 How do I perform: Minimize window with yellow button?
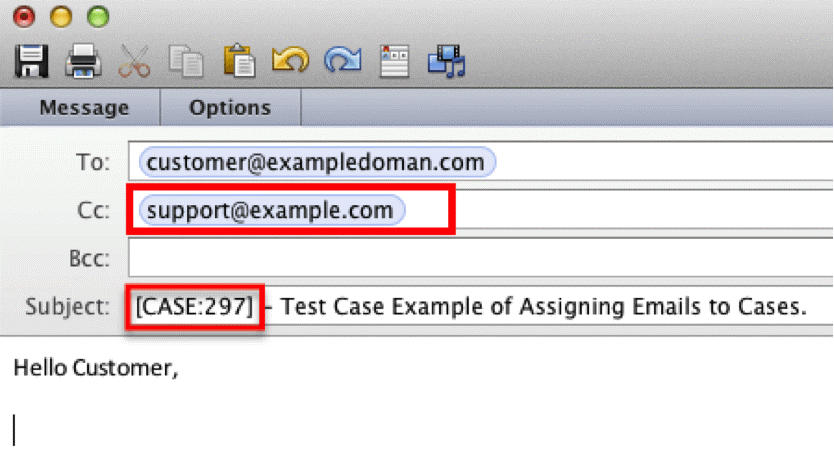61,16
